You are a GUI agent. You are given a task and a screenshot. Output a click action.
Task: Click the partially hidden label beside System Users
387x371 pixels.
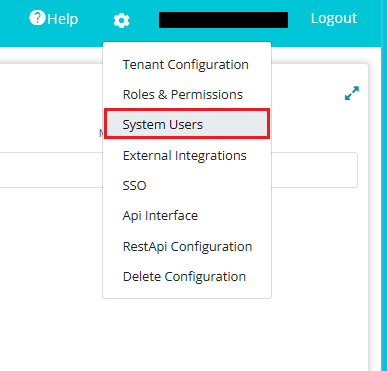(x=101, y=133)
